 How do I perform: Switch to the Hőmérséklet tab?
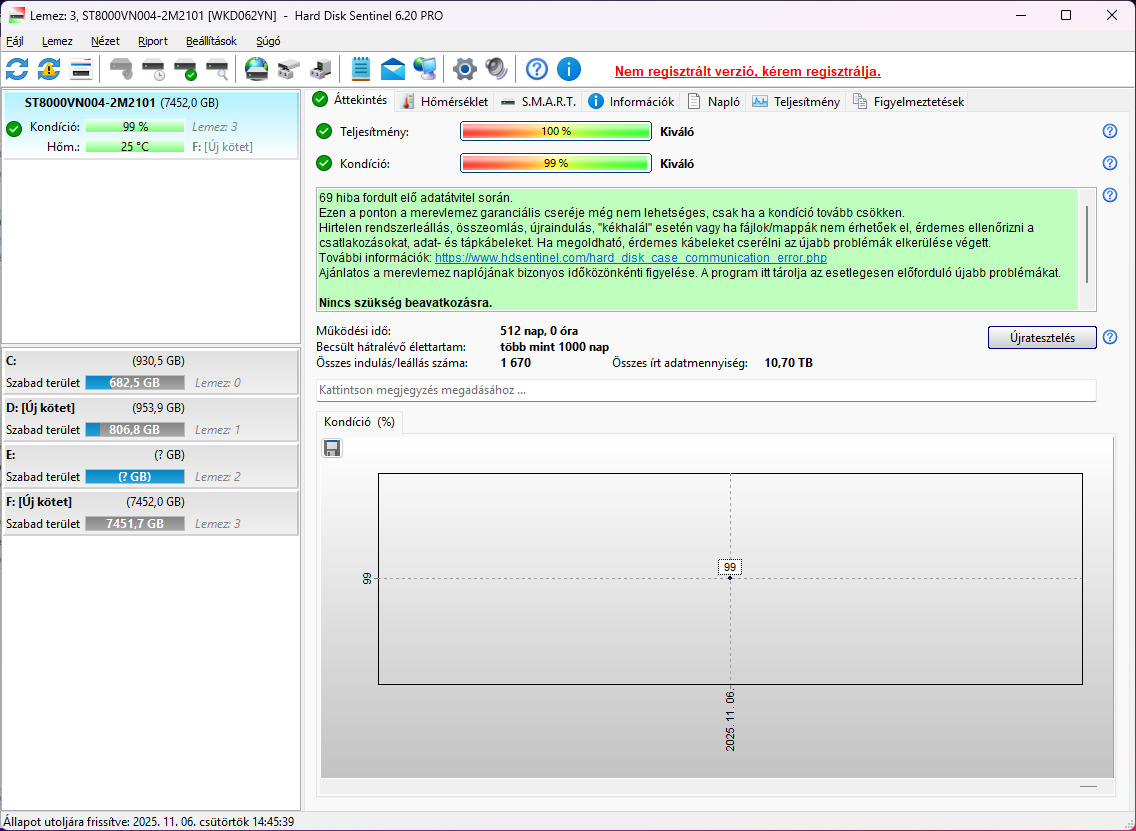click(x=445, y=102)
